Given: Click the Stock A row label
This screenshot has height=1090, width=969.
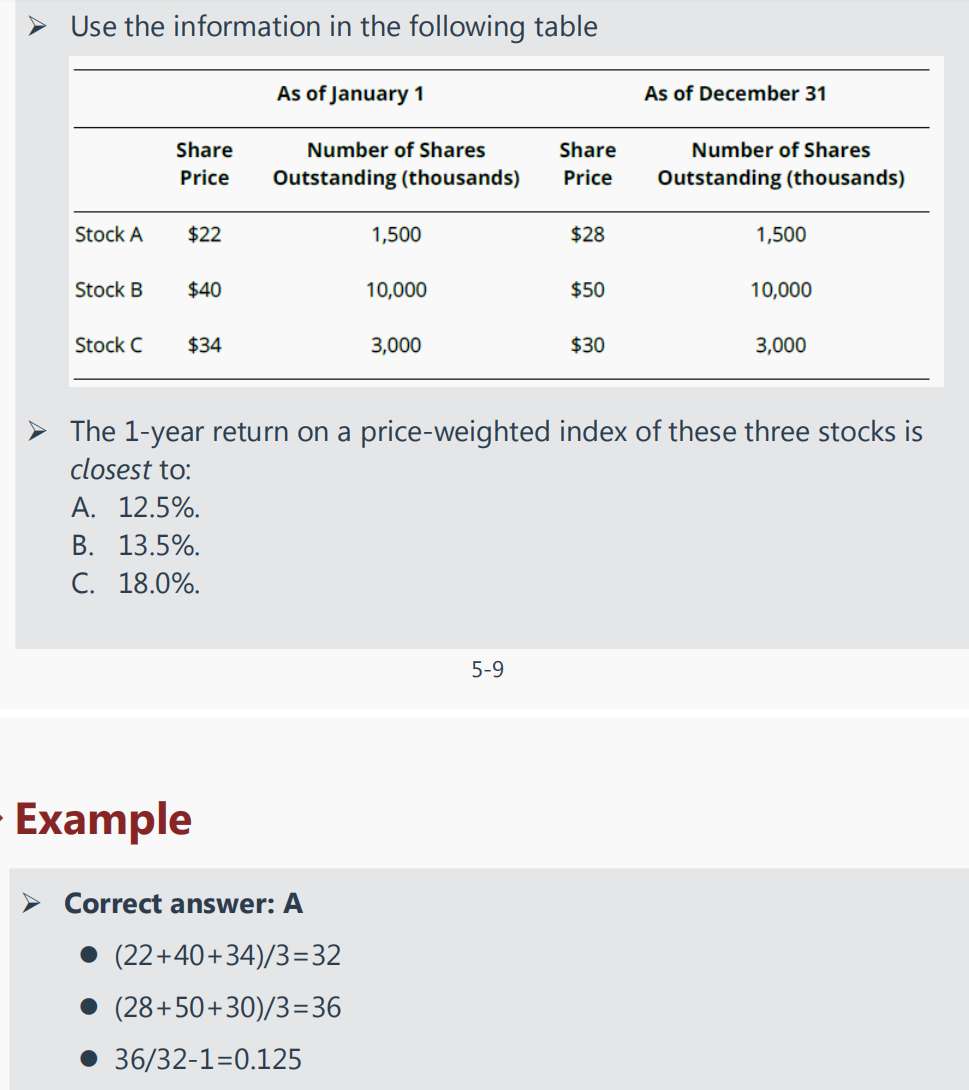Looking at the screenshot, I should [109, 235].
